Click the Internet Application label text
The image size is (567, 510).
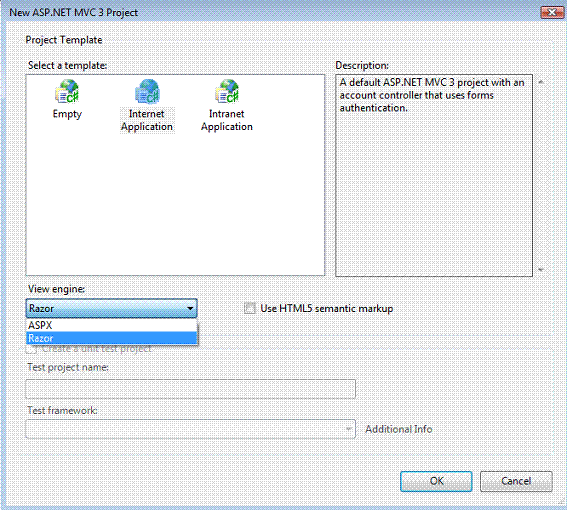[x=147, y=120]
